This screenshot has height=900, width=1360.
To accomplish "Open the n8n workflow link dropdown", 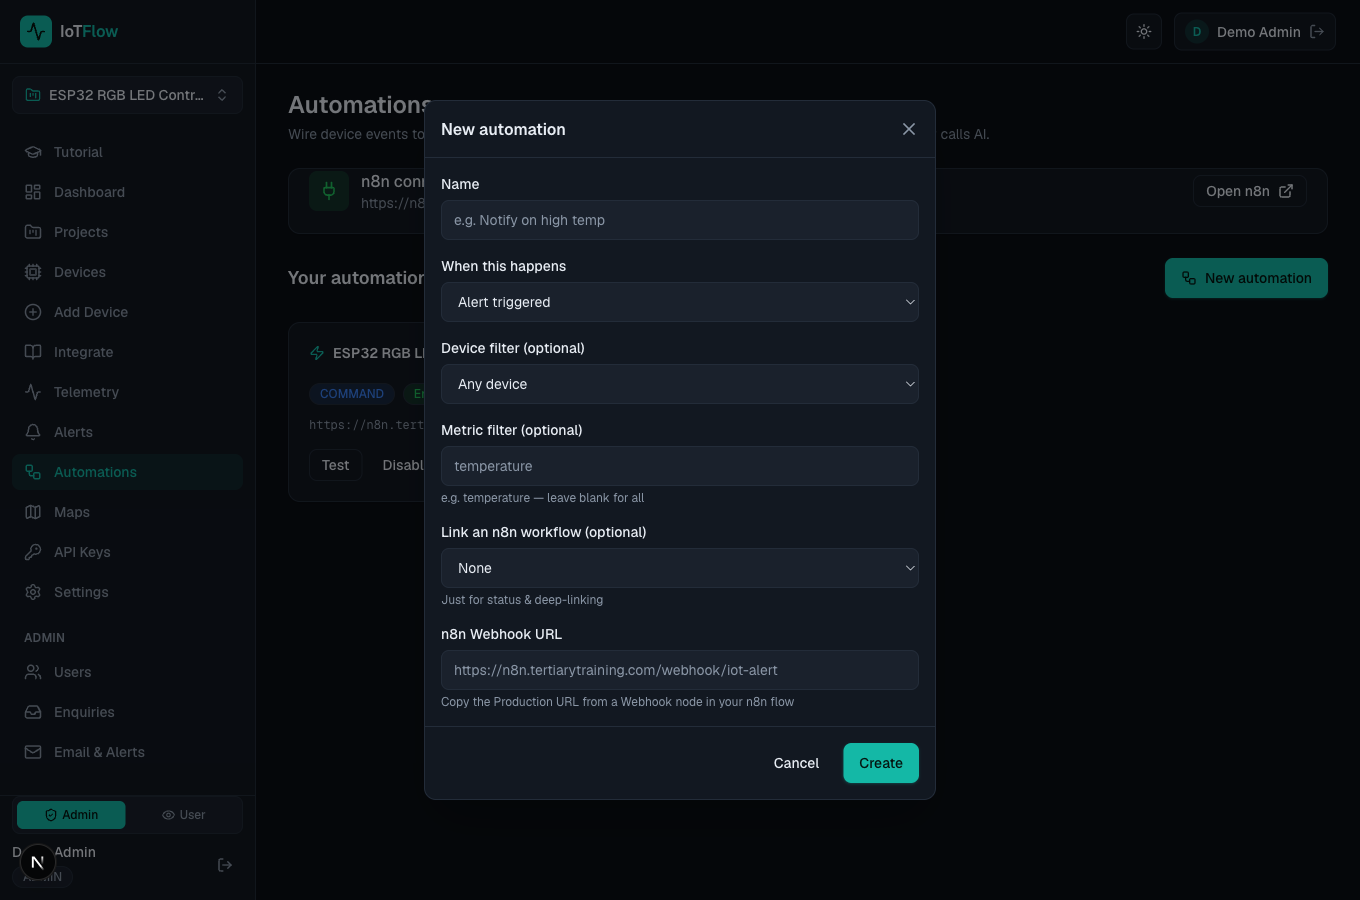I will (x=680, y=568).
